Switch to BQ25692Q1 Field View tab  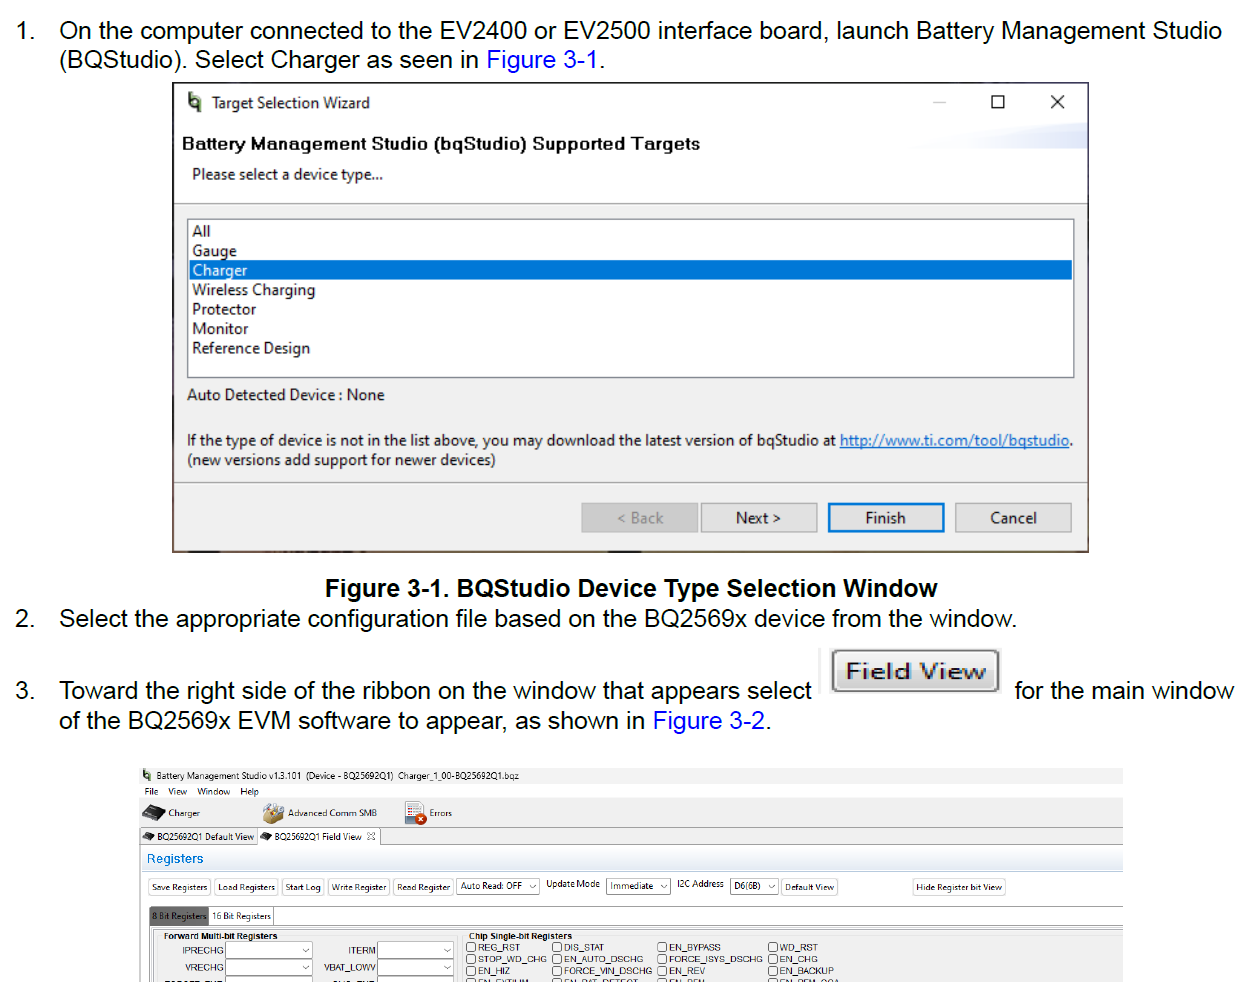tap(318, 837)
